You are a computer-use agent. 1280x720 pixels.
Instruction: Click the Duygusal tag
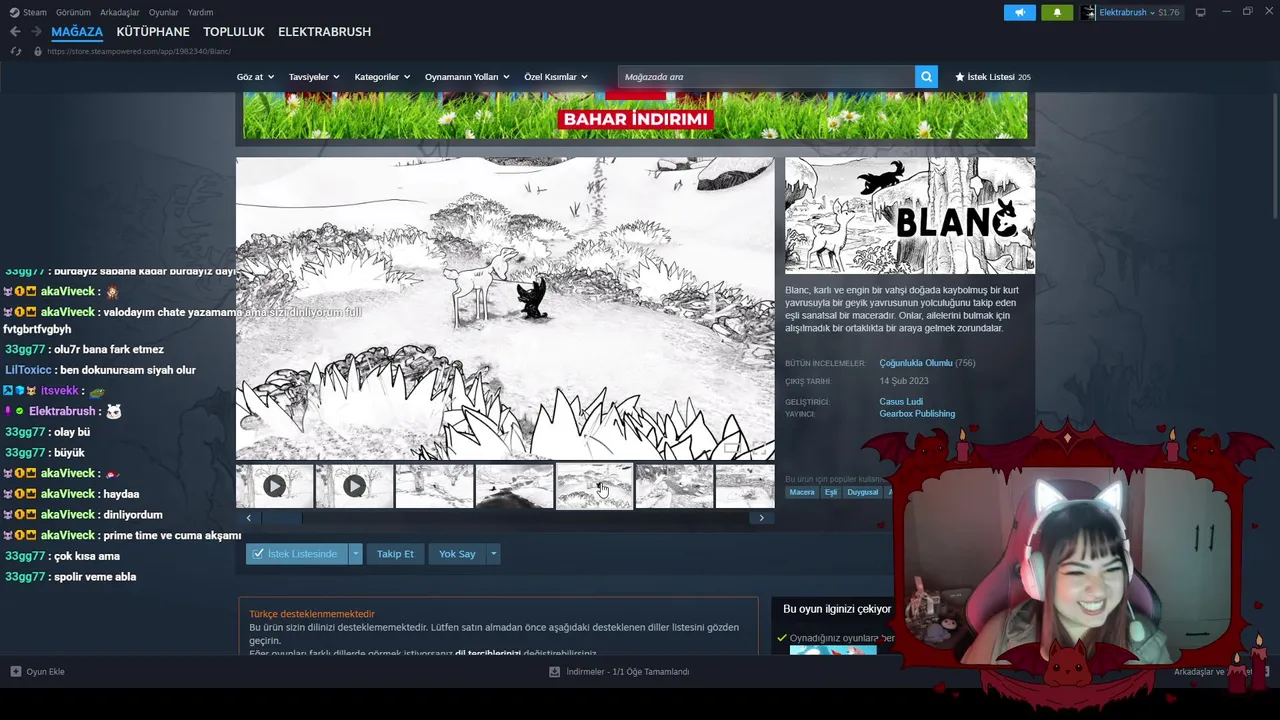[x=863, y=492]
